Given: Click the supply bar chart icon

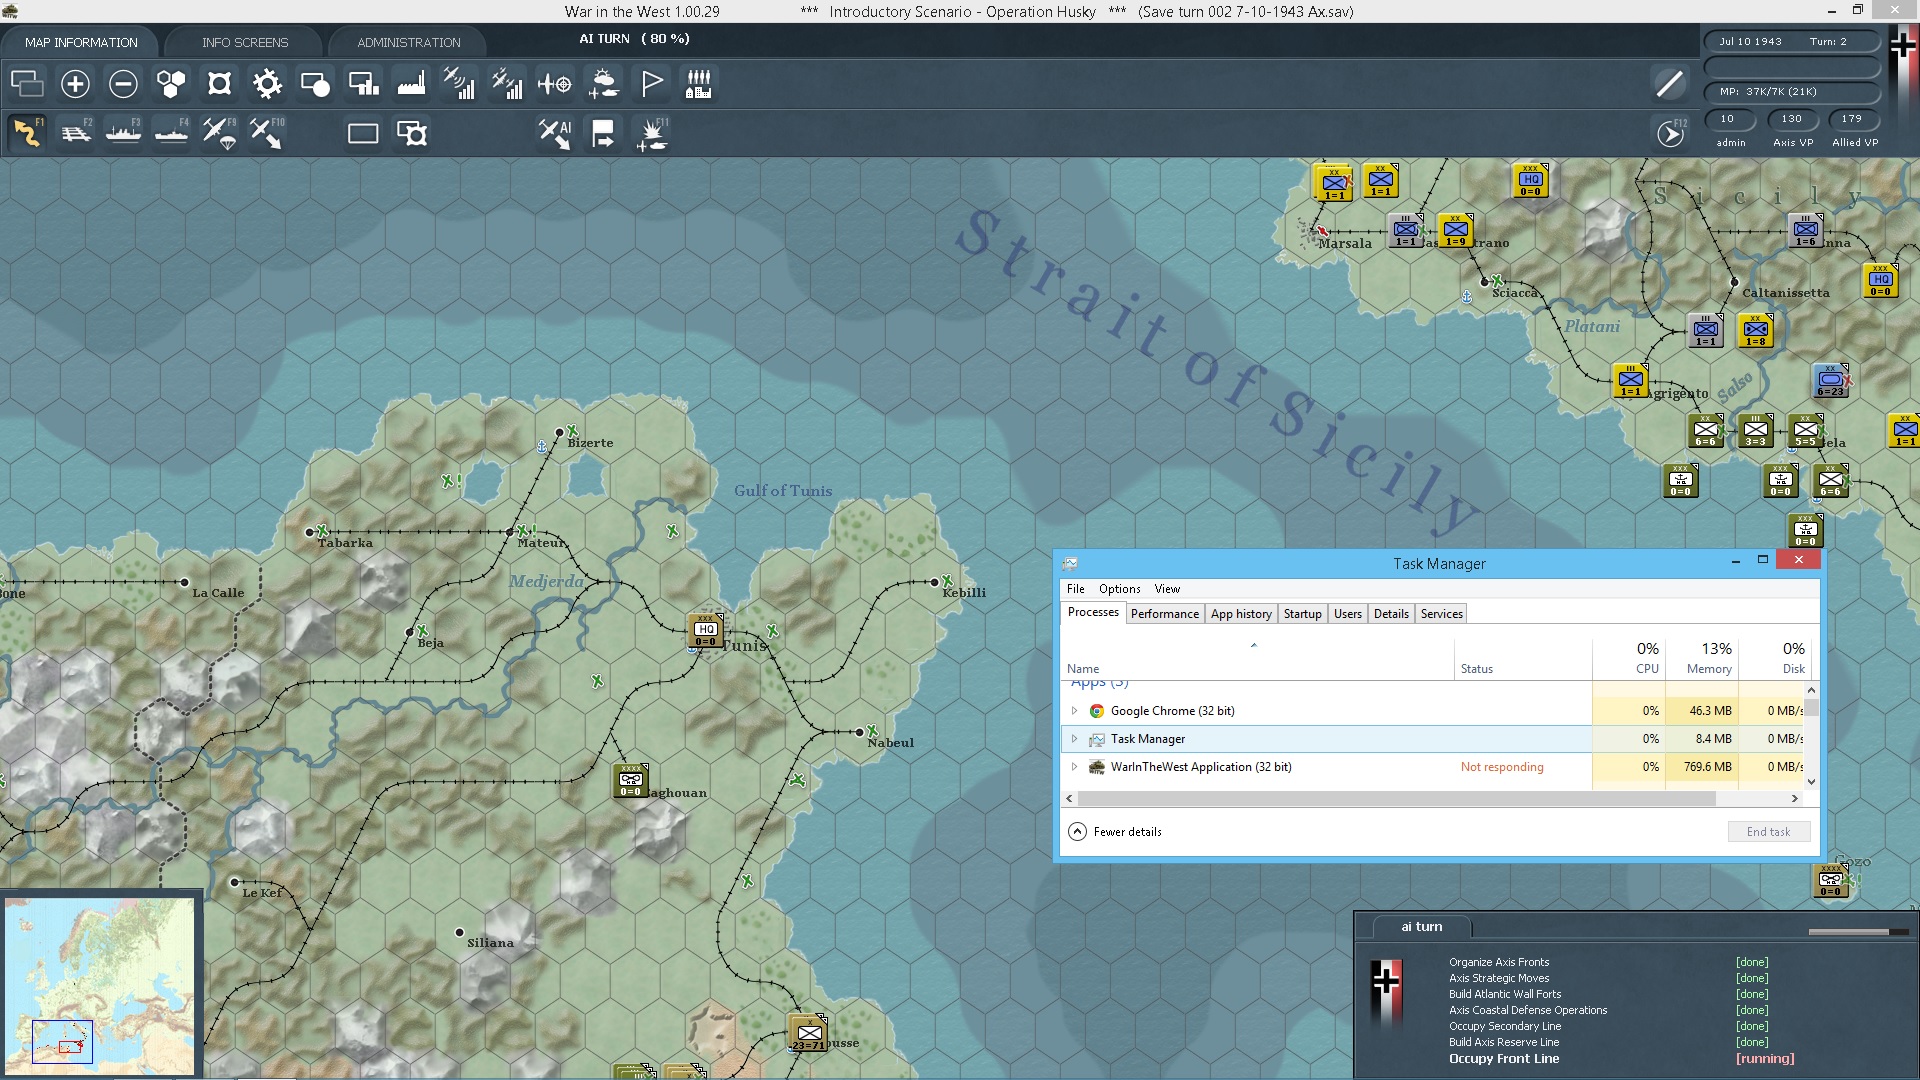Looking at the screenshot, I should [363, 84].
